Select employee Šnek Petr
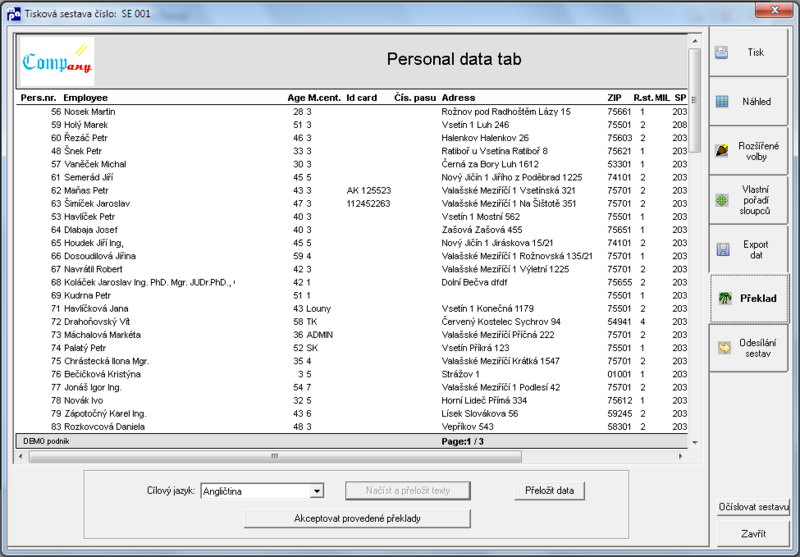Viewport: 800px width, 557px height. click(83, 151)
